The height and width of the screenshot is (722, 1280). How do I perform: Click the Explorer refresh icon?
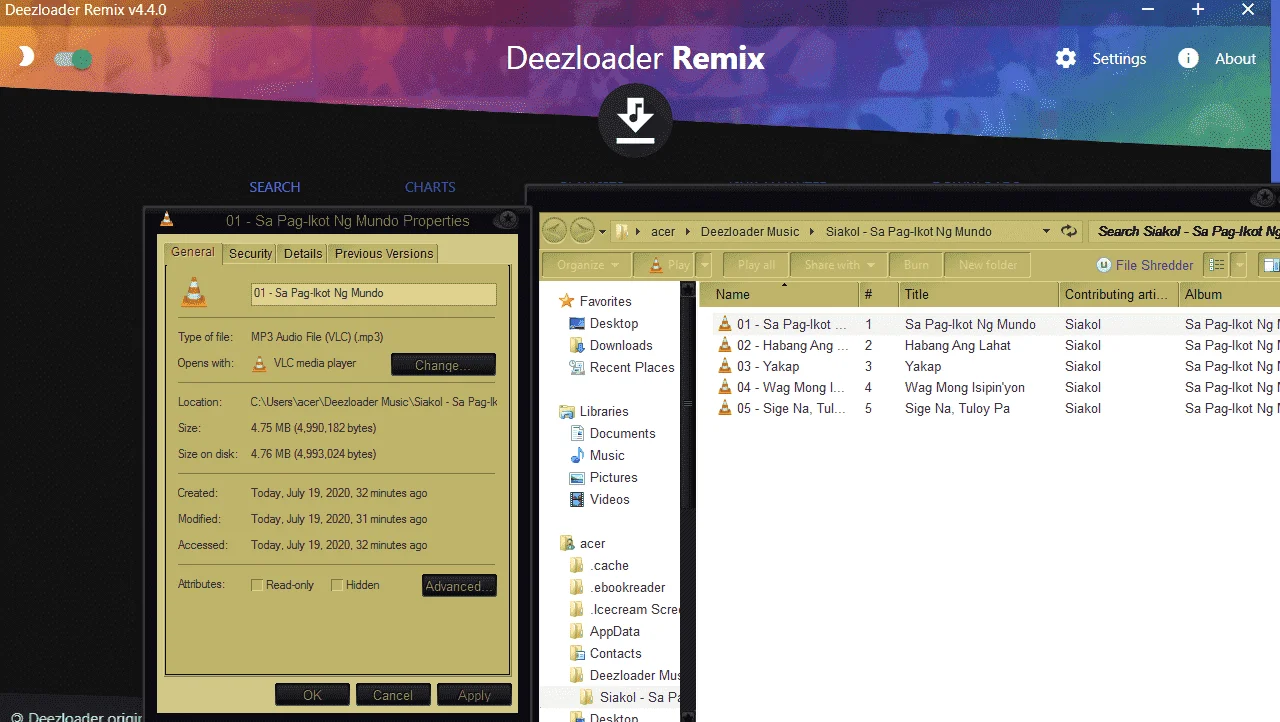pos(1069,231)
